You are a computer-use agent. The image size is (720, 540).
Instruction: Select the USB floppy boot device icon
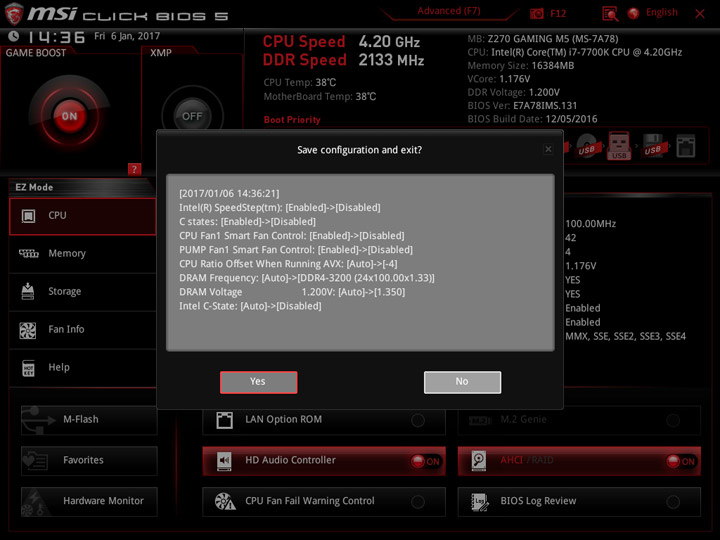[x=652, y=146]
